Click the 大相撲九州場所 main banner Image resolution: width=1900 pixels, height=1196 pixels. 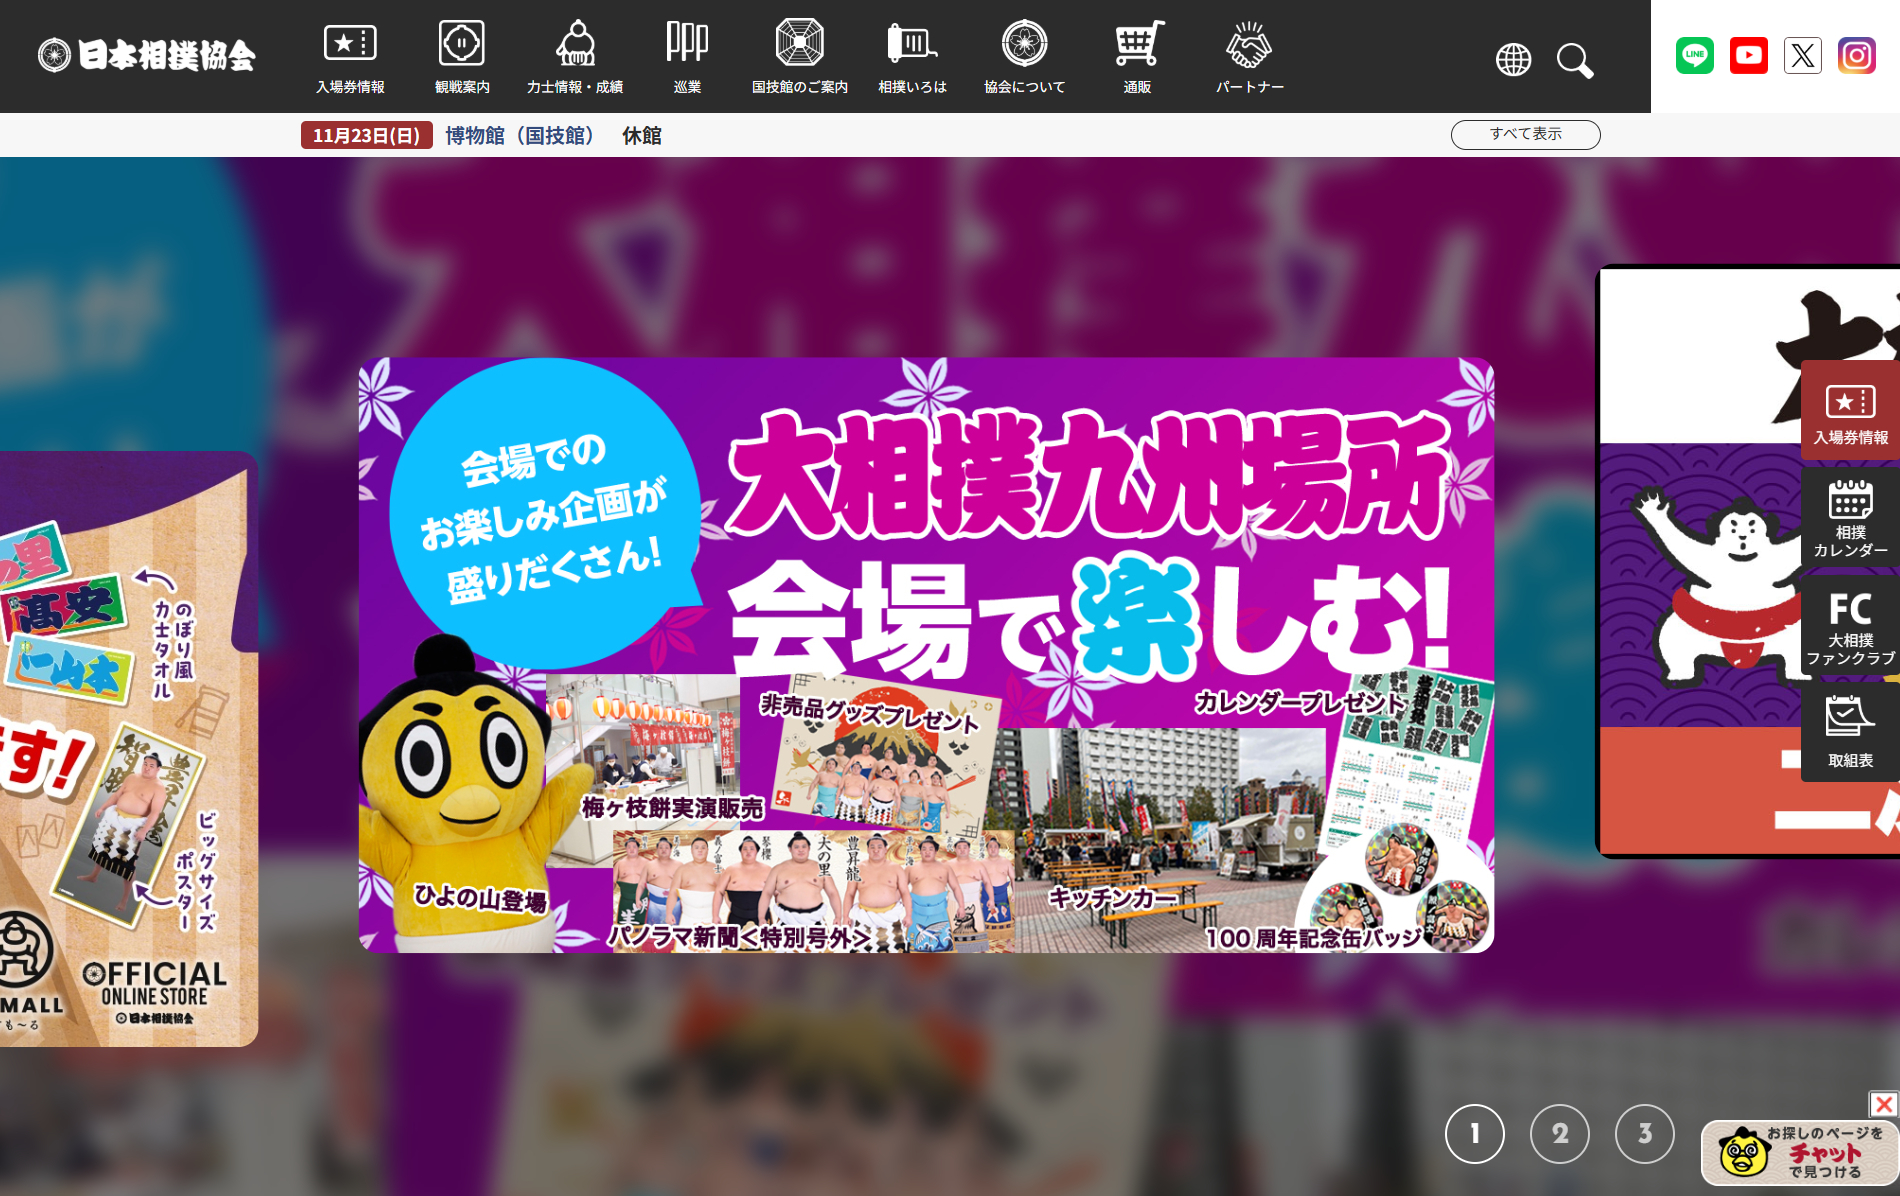point(926,655)
